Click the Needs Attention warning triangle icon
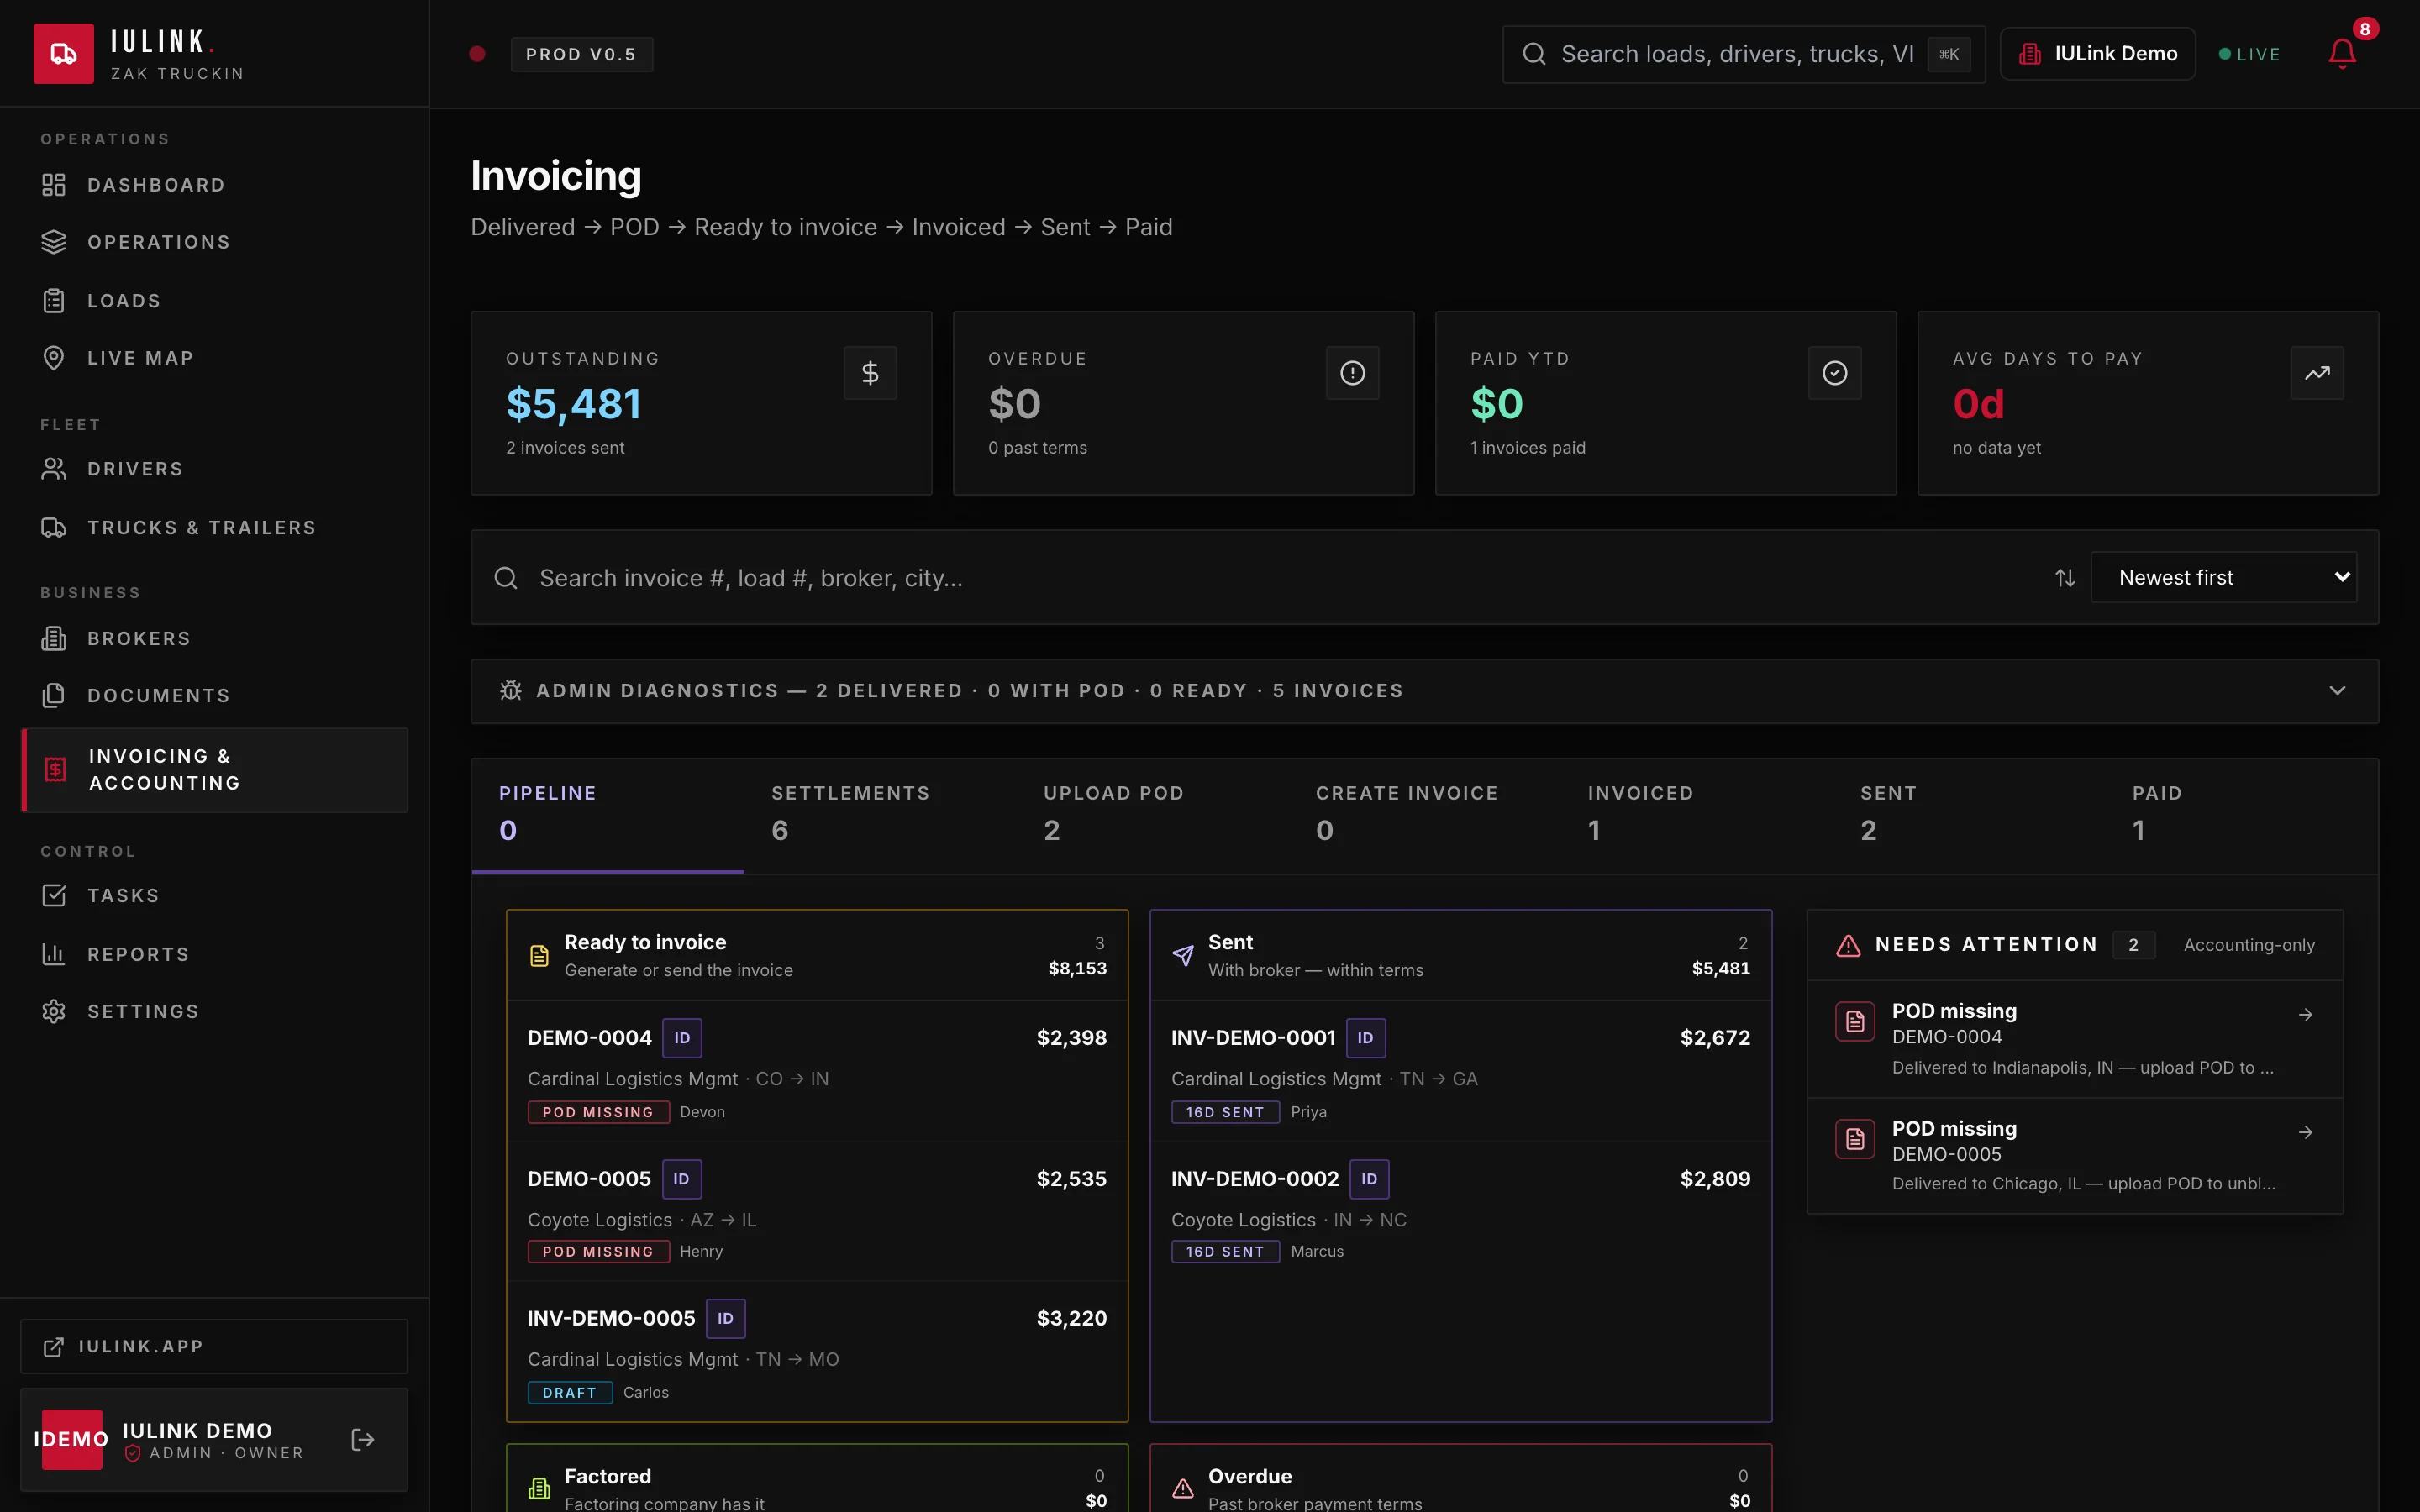Viewport: 2420px width, 1512px height. pyautogui.click(x=1848, y=945)
